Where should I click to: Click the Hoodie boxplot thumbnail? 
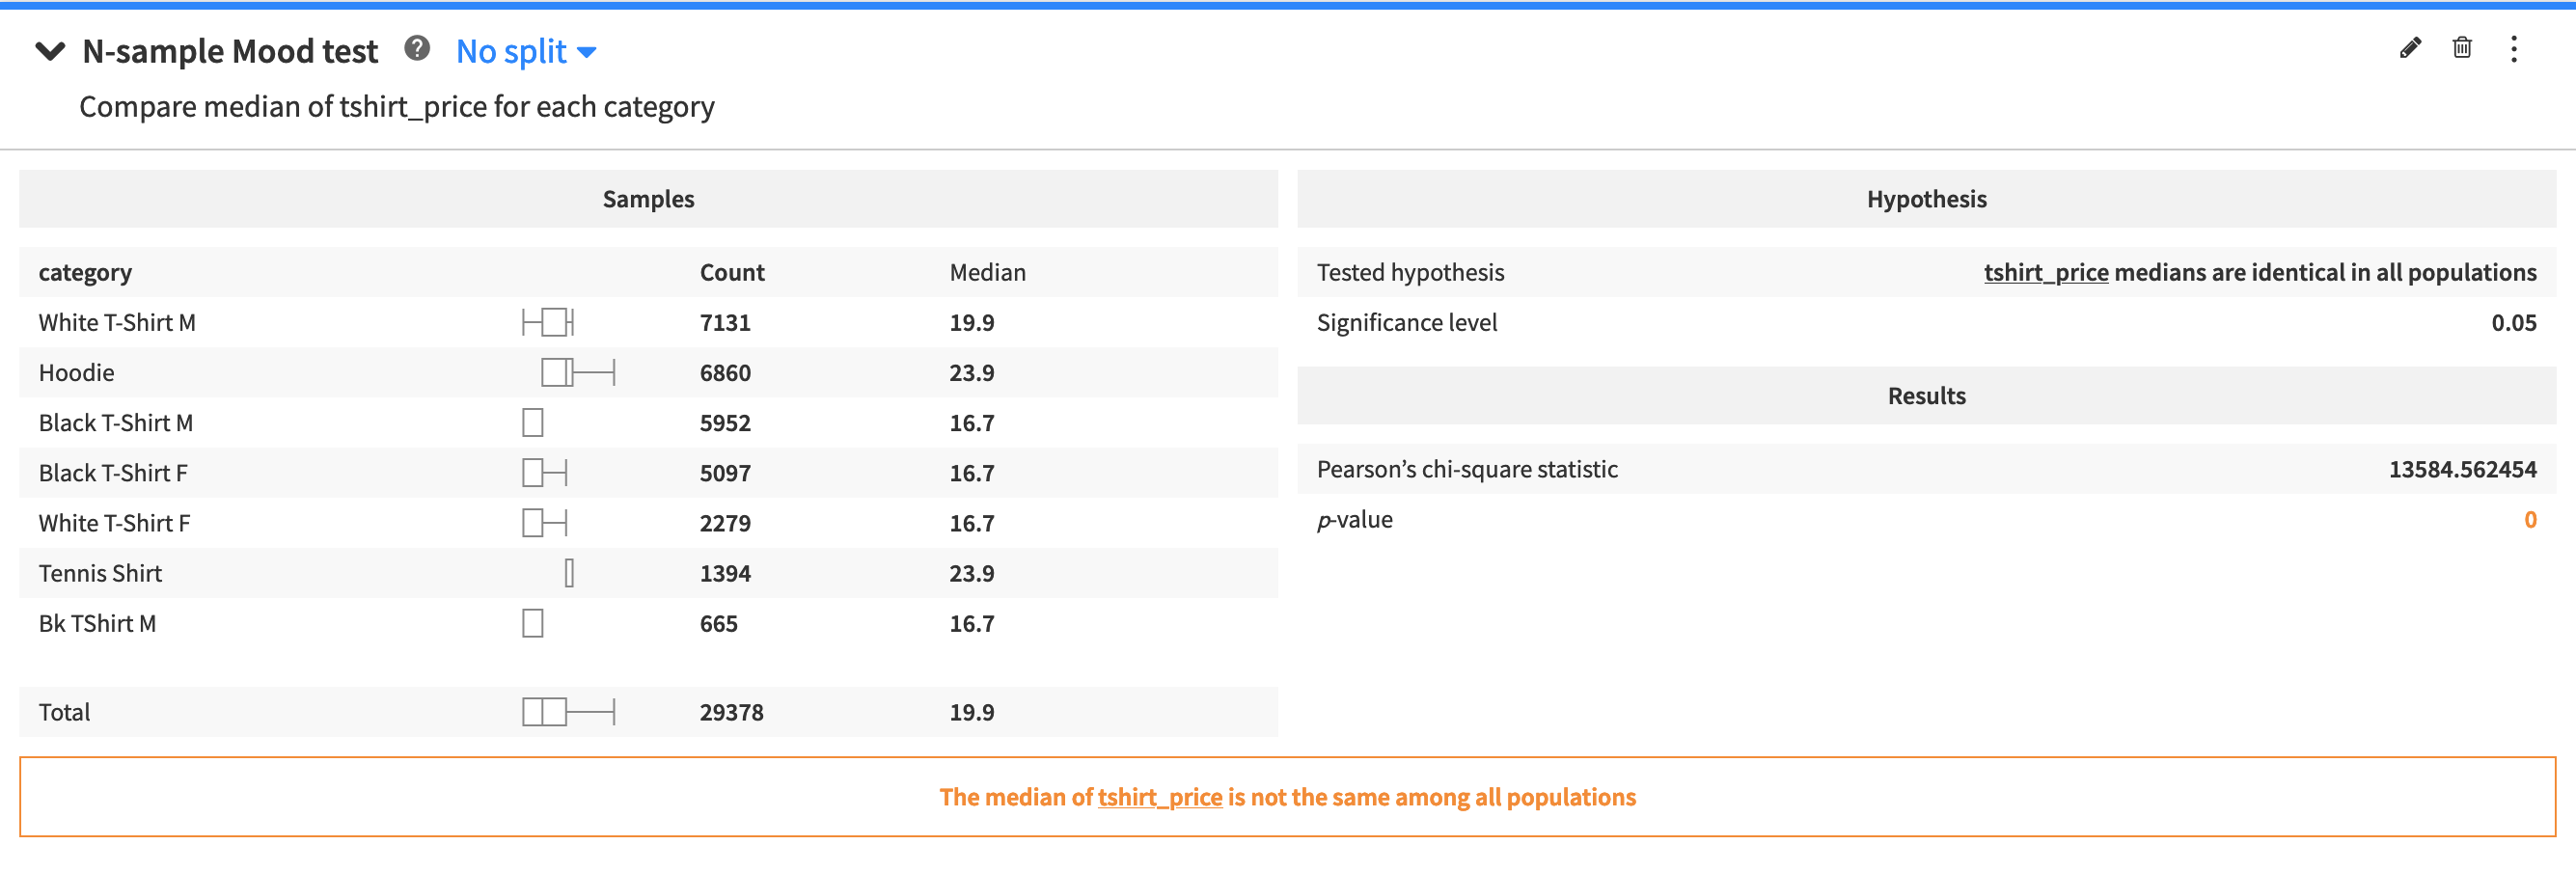(577, 373)
